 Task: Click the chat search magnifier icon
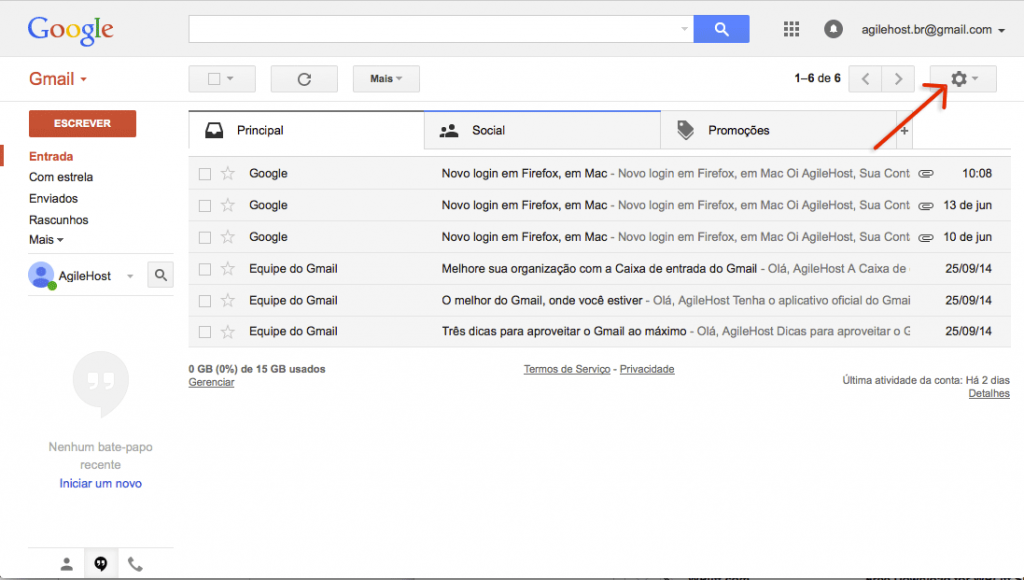click(161, 276)
